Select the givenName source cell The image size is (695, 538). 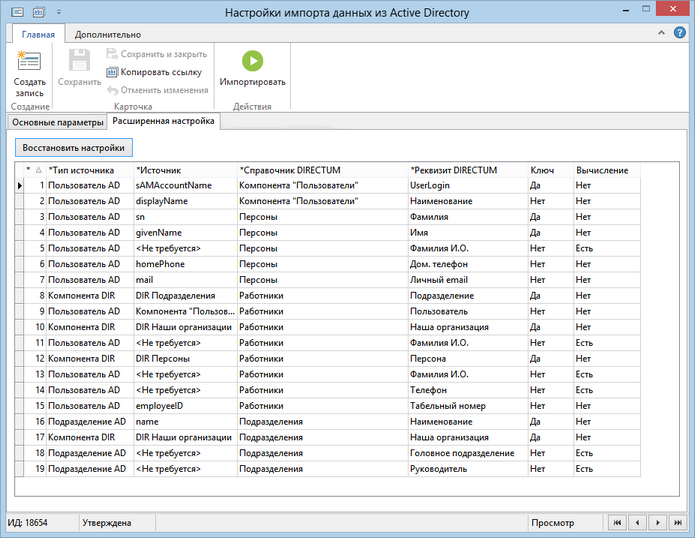tap(185, 233)
